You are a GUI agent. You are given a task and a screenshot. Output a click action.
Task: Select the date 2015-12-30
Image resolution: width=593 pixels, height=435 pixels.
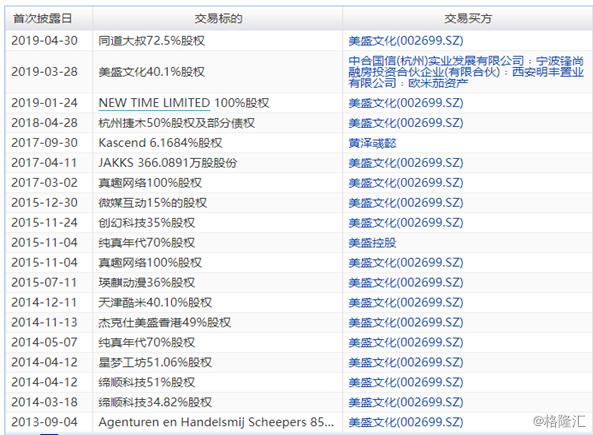(44, 203)
